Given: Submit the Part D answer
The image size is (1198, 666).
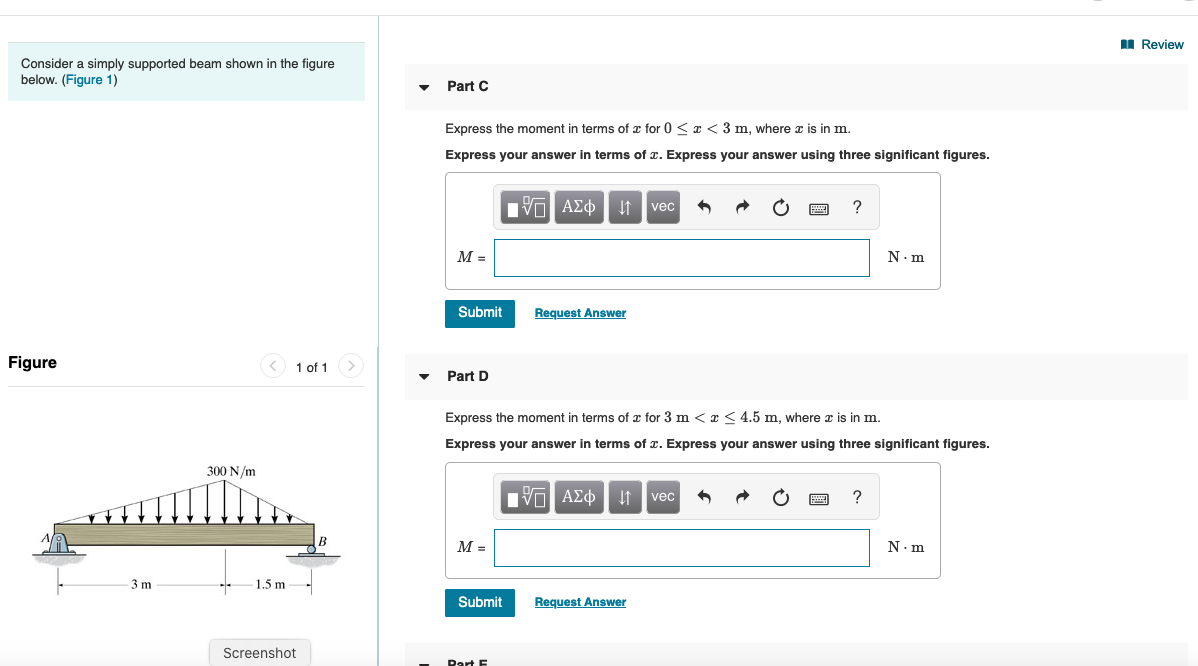Looking at the screenshot, I should coord(480,603).
